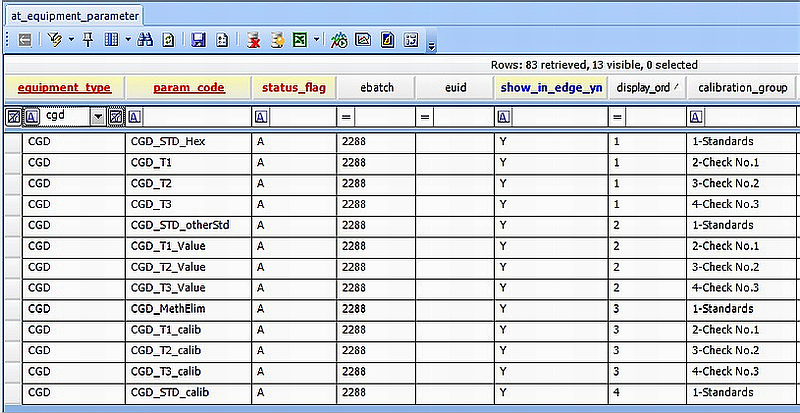Open the equipment_type filter dropdown with cgd
The image size is (800, 413).
click(97, 117)
